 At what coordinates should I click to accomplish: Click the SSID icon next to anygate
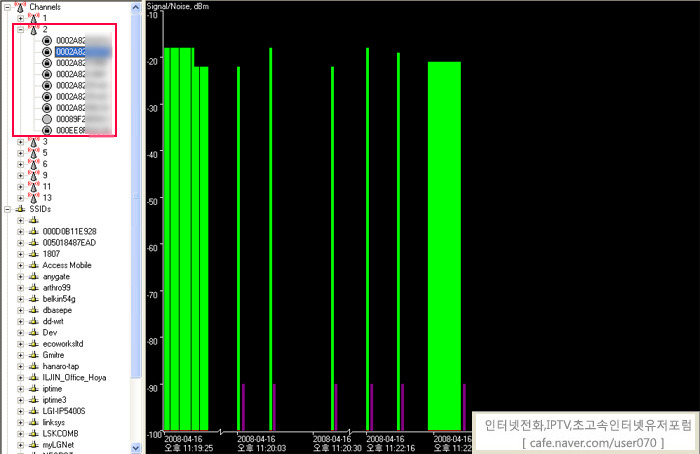[x=33, y=276]
